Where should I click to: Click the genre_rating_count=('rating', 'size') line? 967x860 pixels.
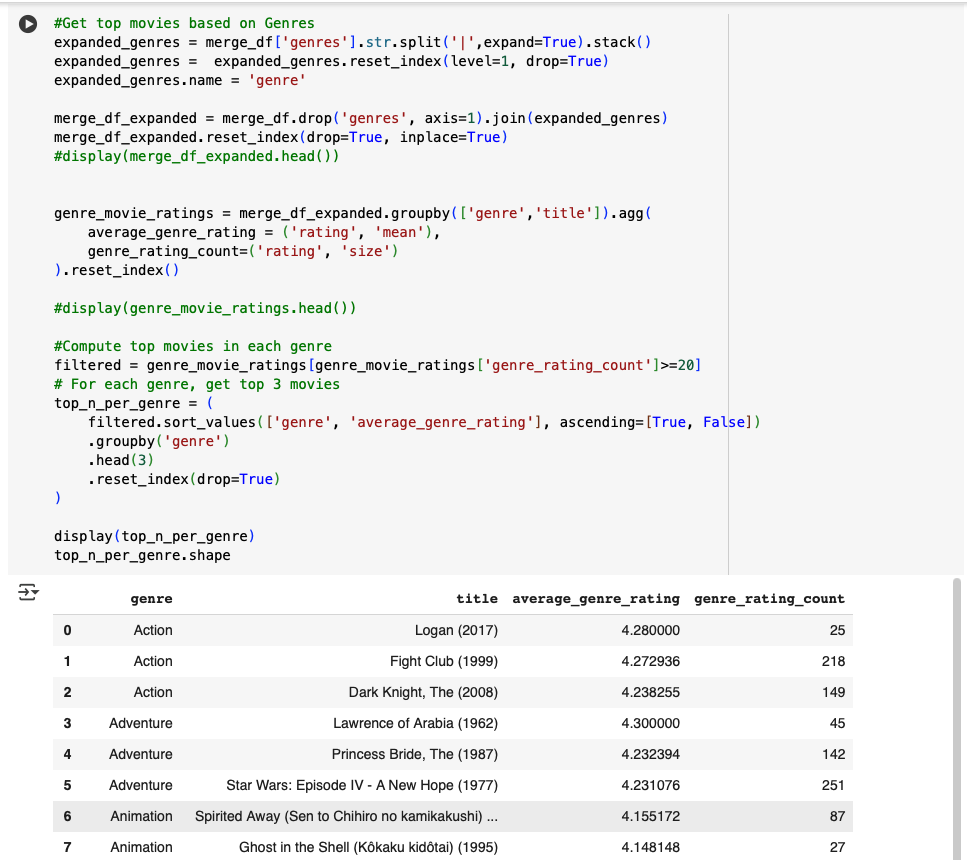tap(242, 251)
